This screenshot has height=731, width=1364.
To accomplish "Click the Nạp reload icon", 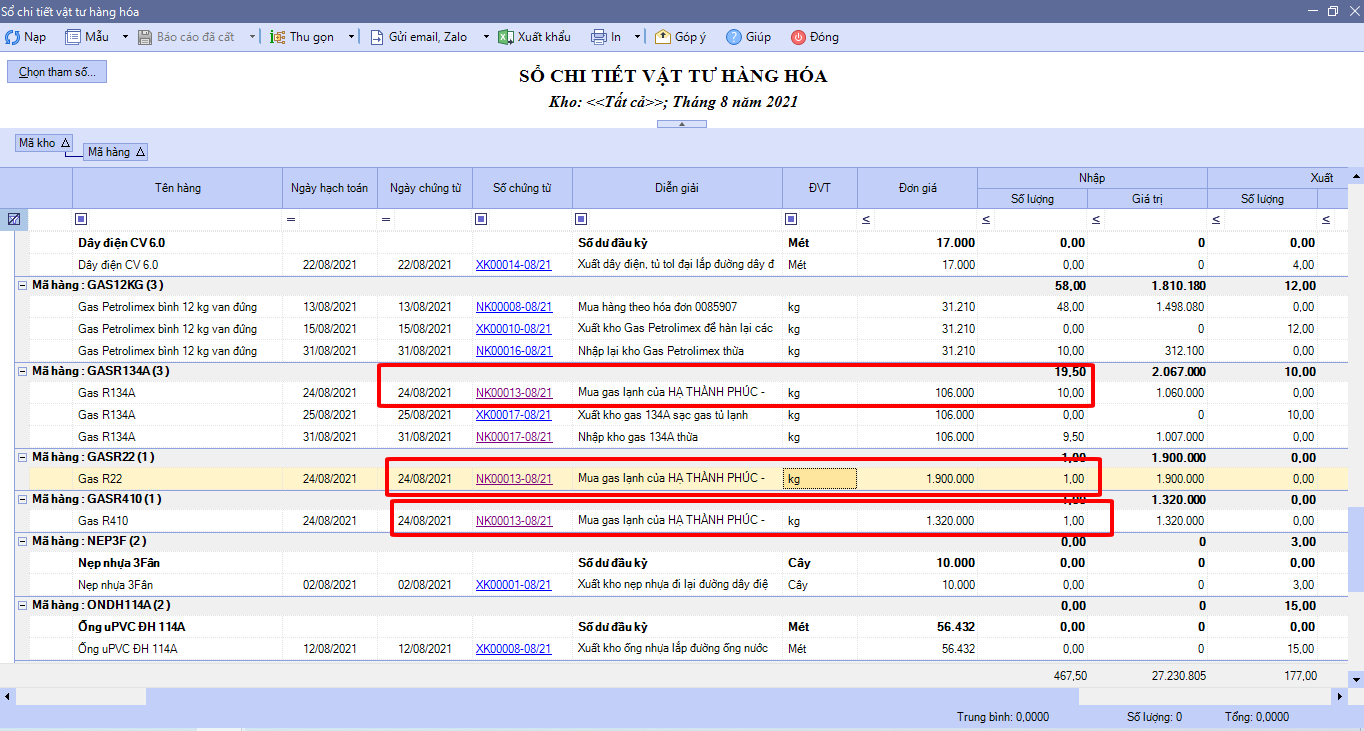I will click(x=13, y=37).
